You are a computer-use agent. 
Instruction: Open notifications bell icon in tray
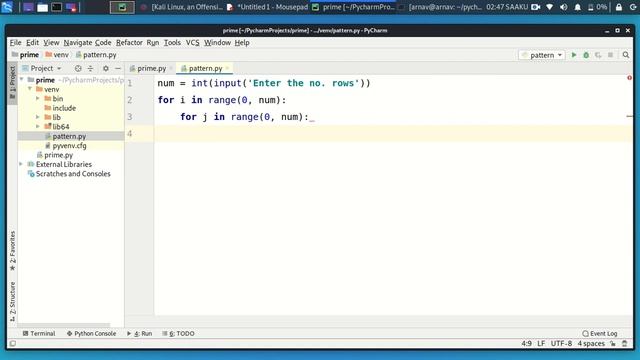[578, 7]
